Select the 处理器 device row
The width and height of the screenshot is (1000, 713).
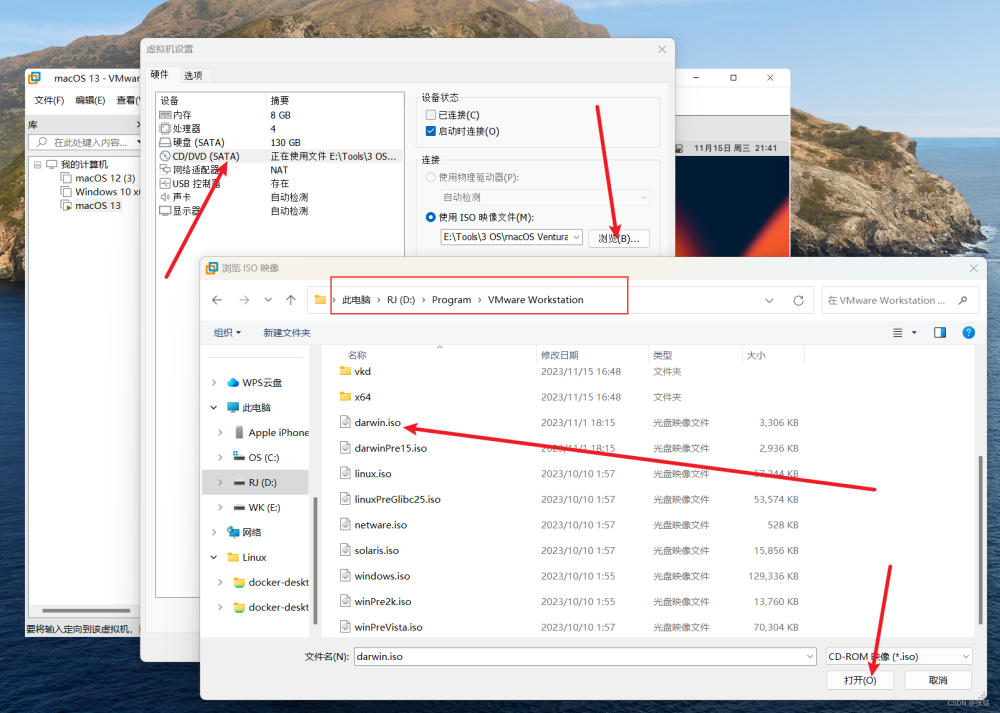click(280, 128)
